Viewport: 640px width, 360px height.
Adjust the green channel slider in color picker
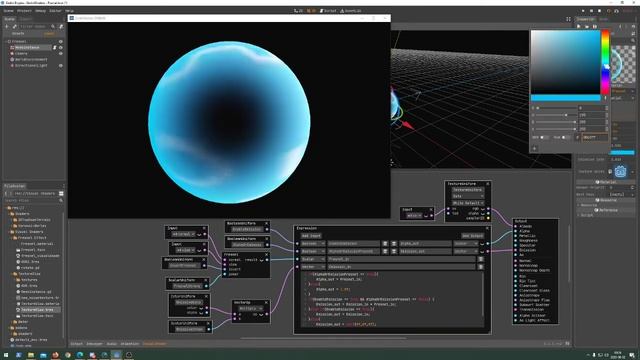[x=556, y=115]
